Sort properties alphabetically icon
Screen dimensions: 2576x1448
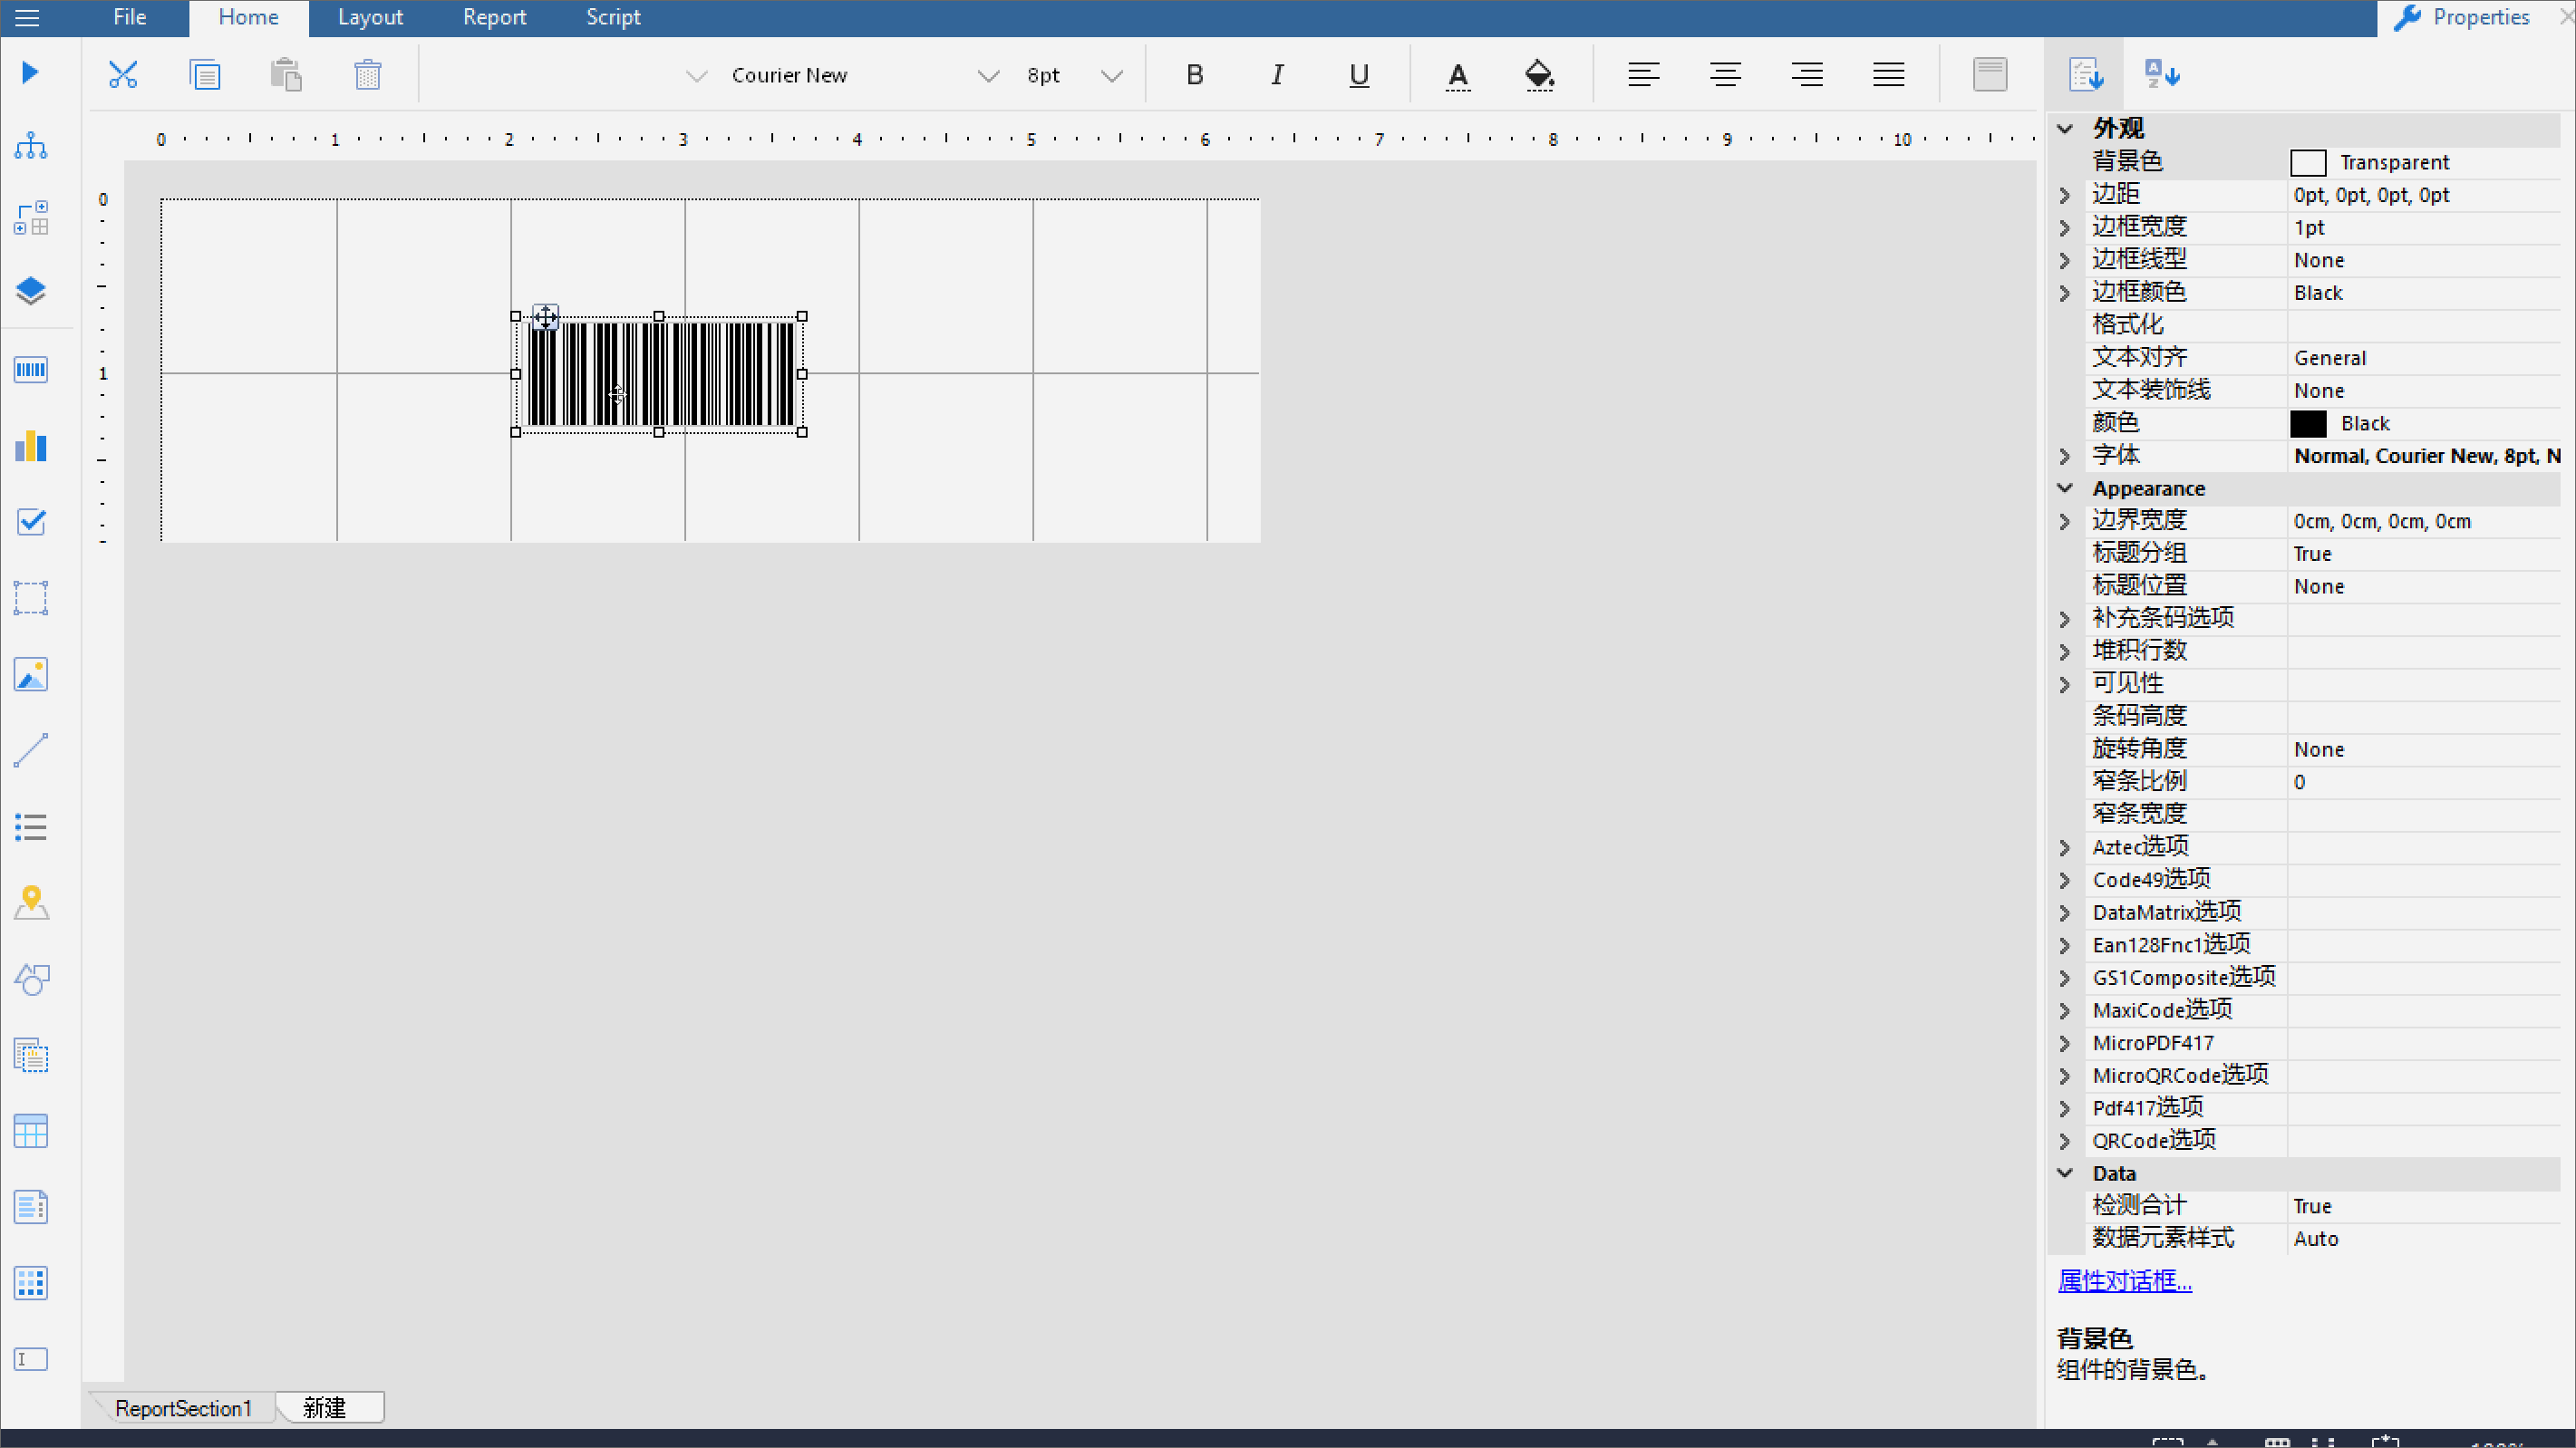coord(2163,74)
